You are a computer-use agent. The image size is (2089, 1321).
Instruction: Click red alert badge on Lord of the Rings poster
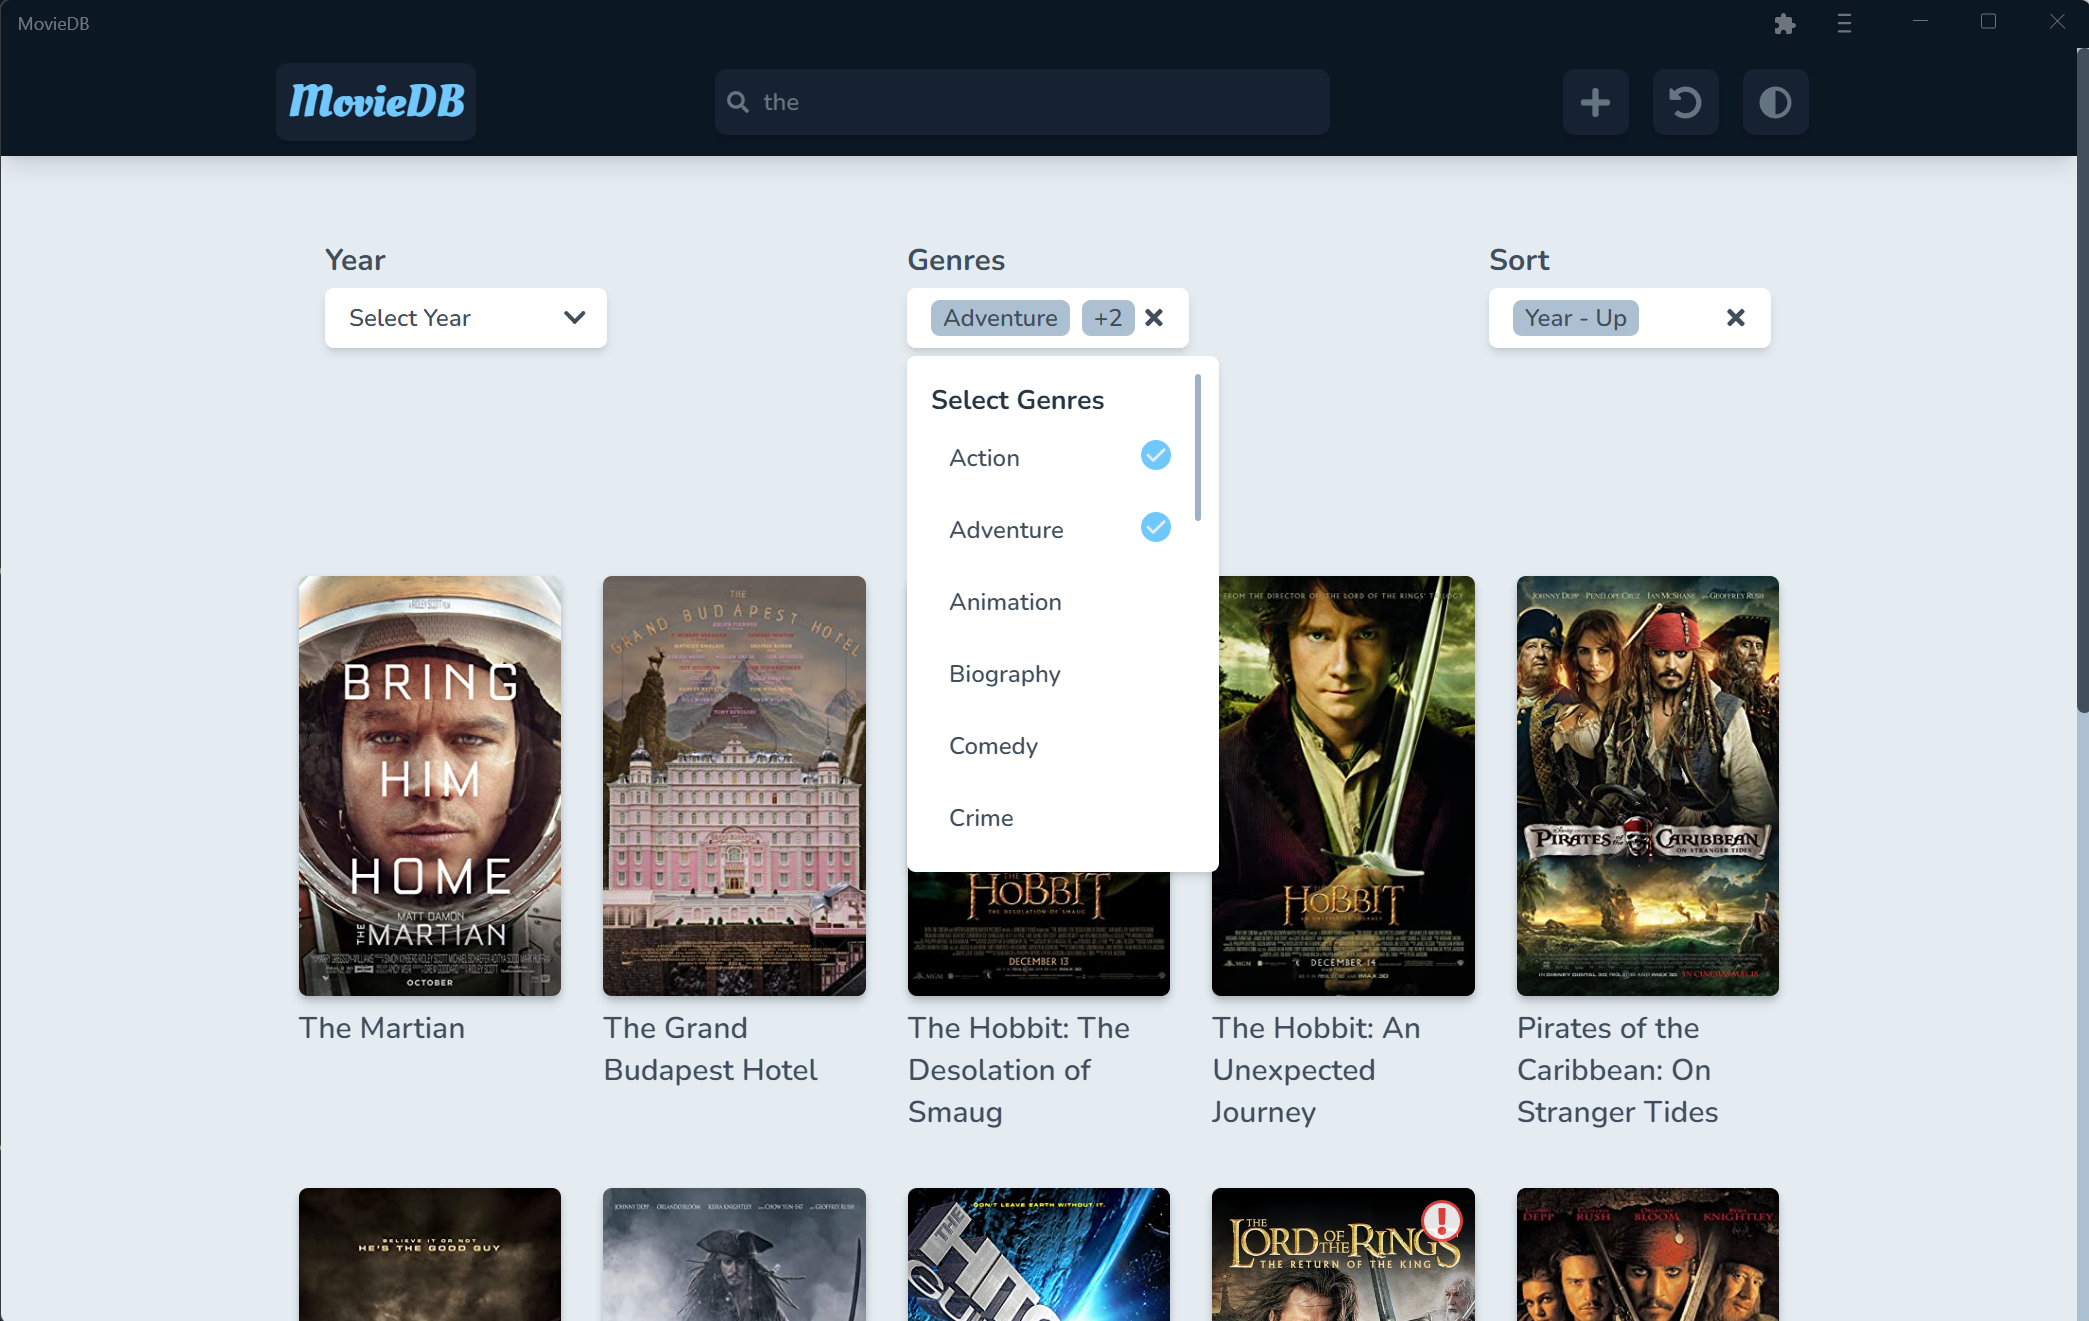(x=1441, y=1220)
